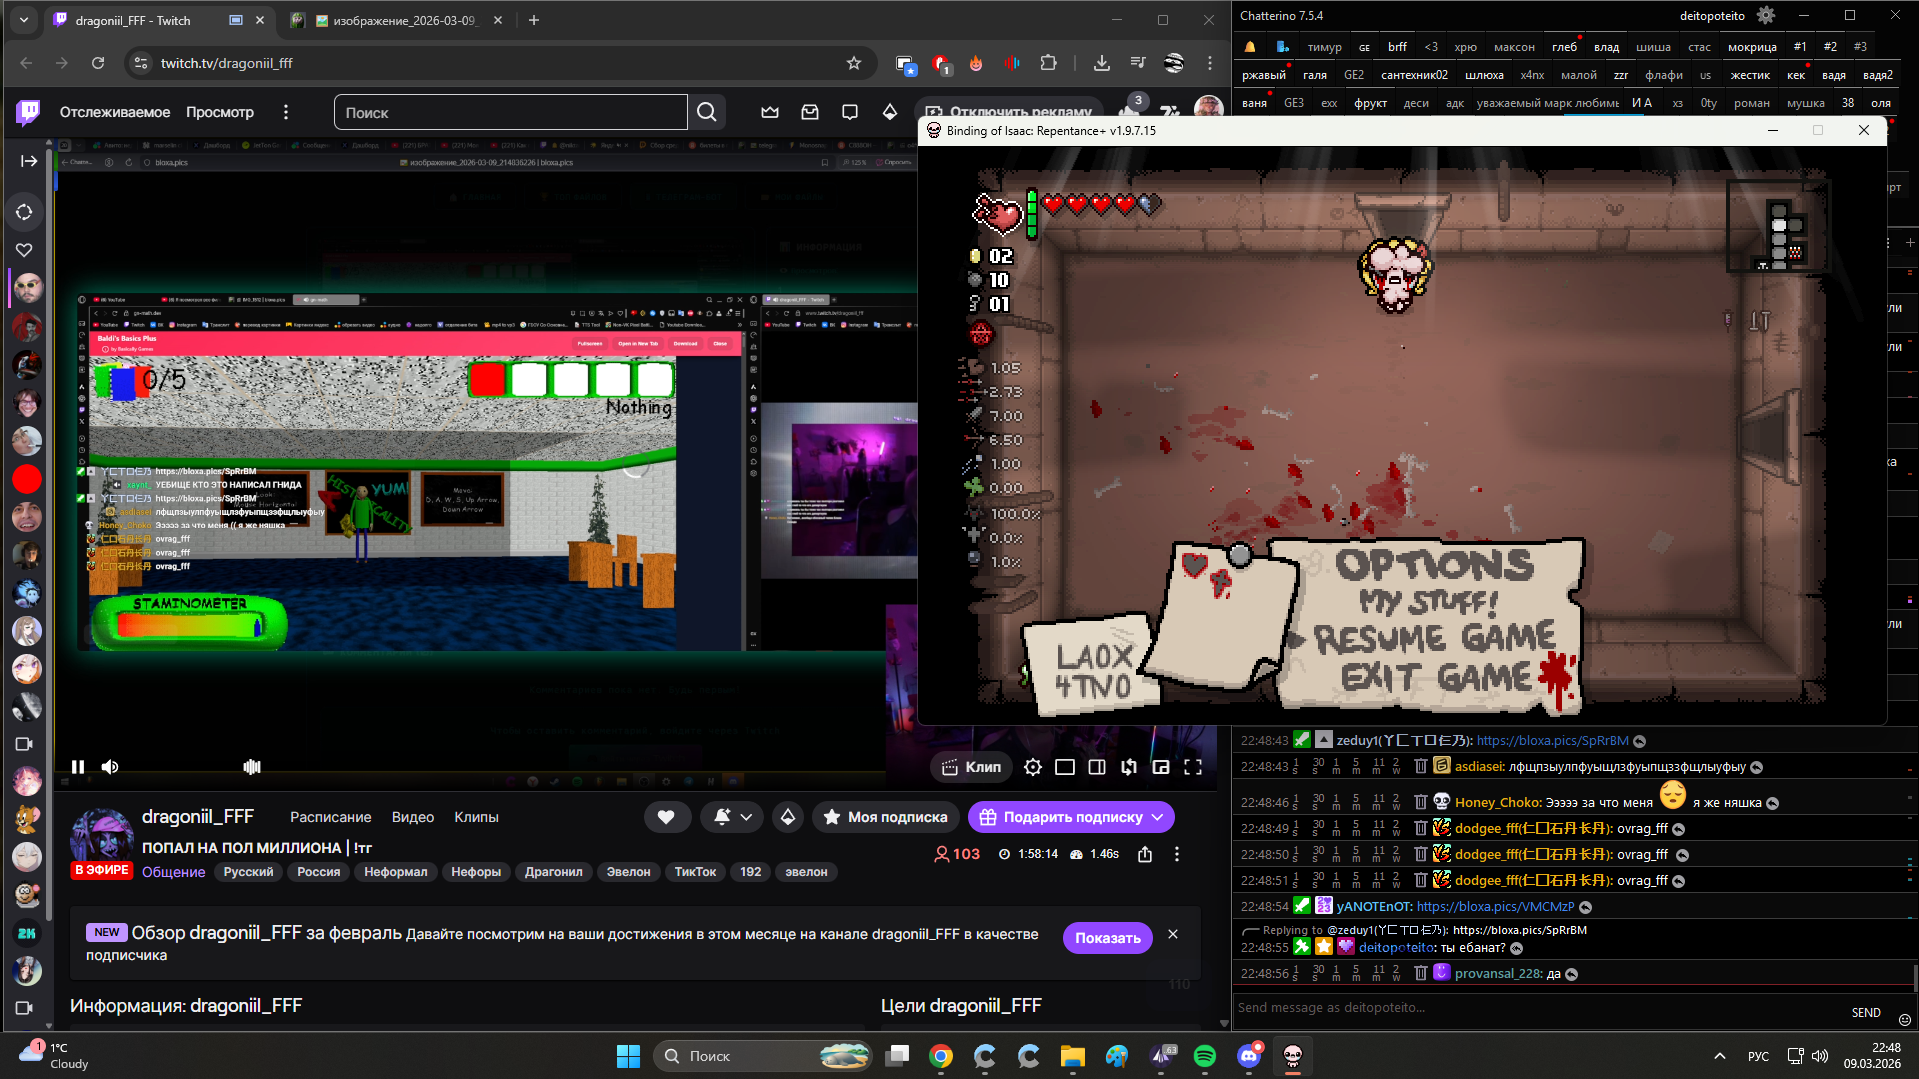Open Spotify from the taskbar
The image size is (1919, 1079).
(1205, 1056)
